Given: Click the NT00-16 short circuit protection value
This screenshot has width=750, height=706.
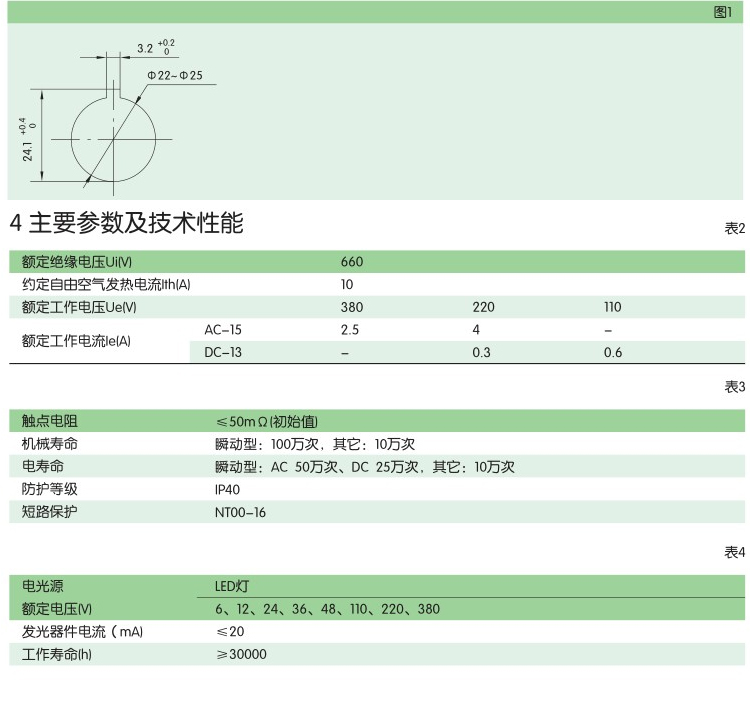Looking at the screenshot, I should [x=240, y=512].
